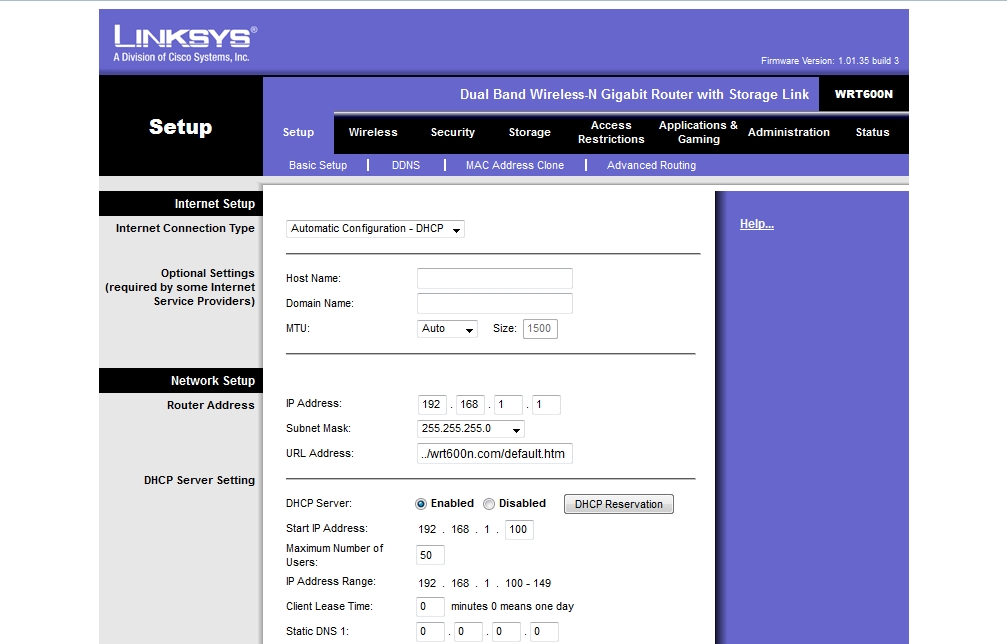Expand the Internet Connection Type dropdown
This screenshot has height=644, width=1007.
375,229
